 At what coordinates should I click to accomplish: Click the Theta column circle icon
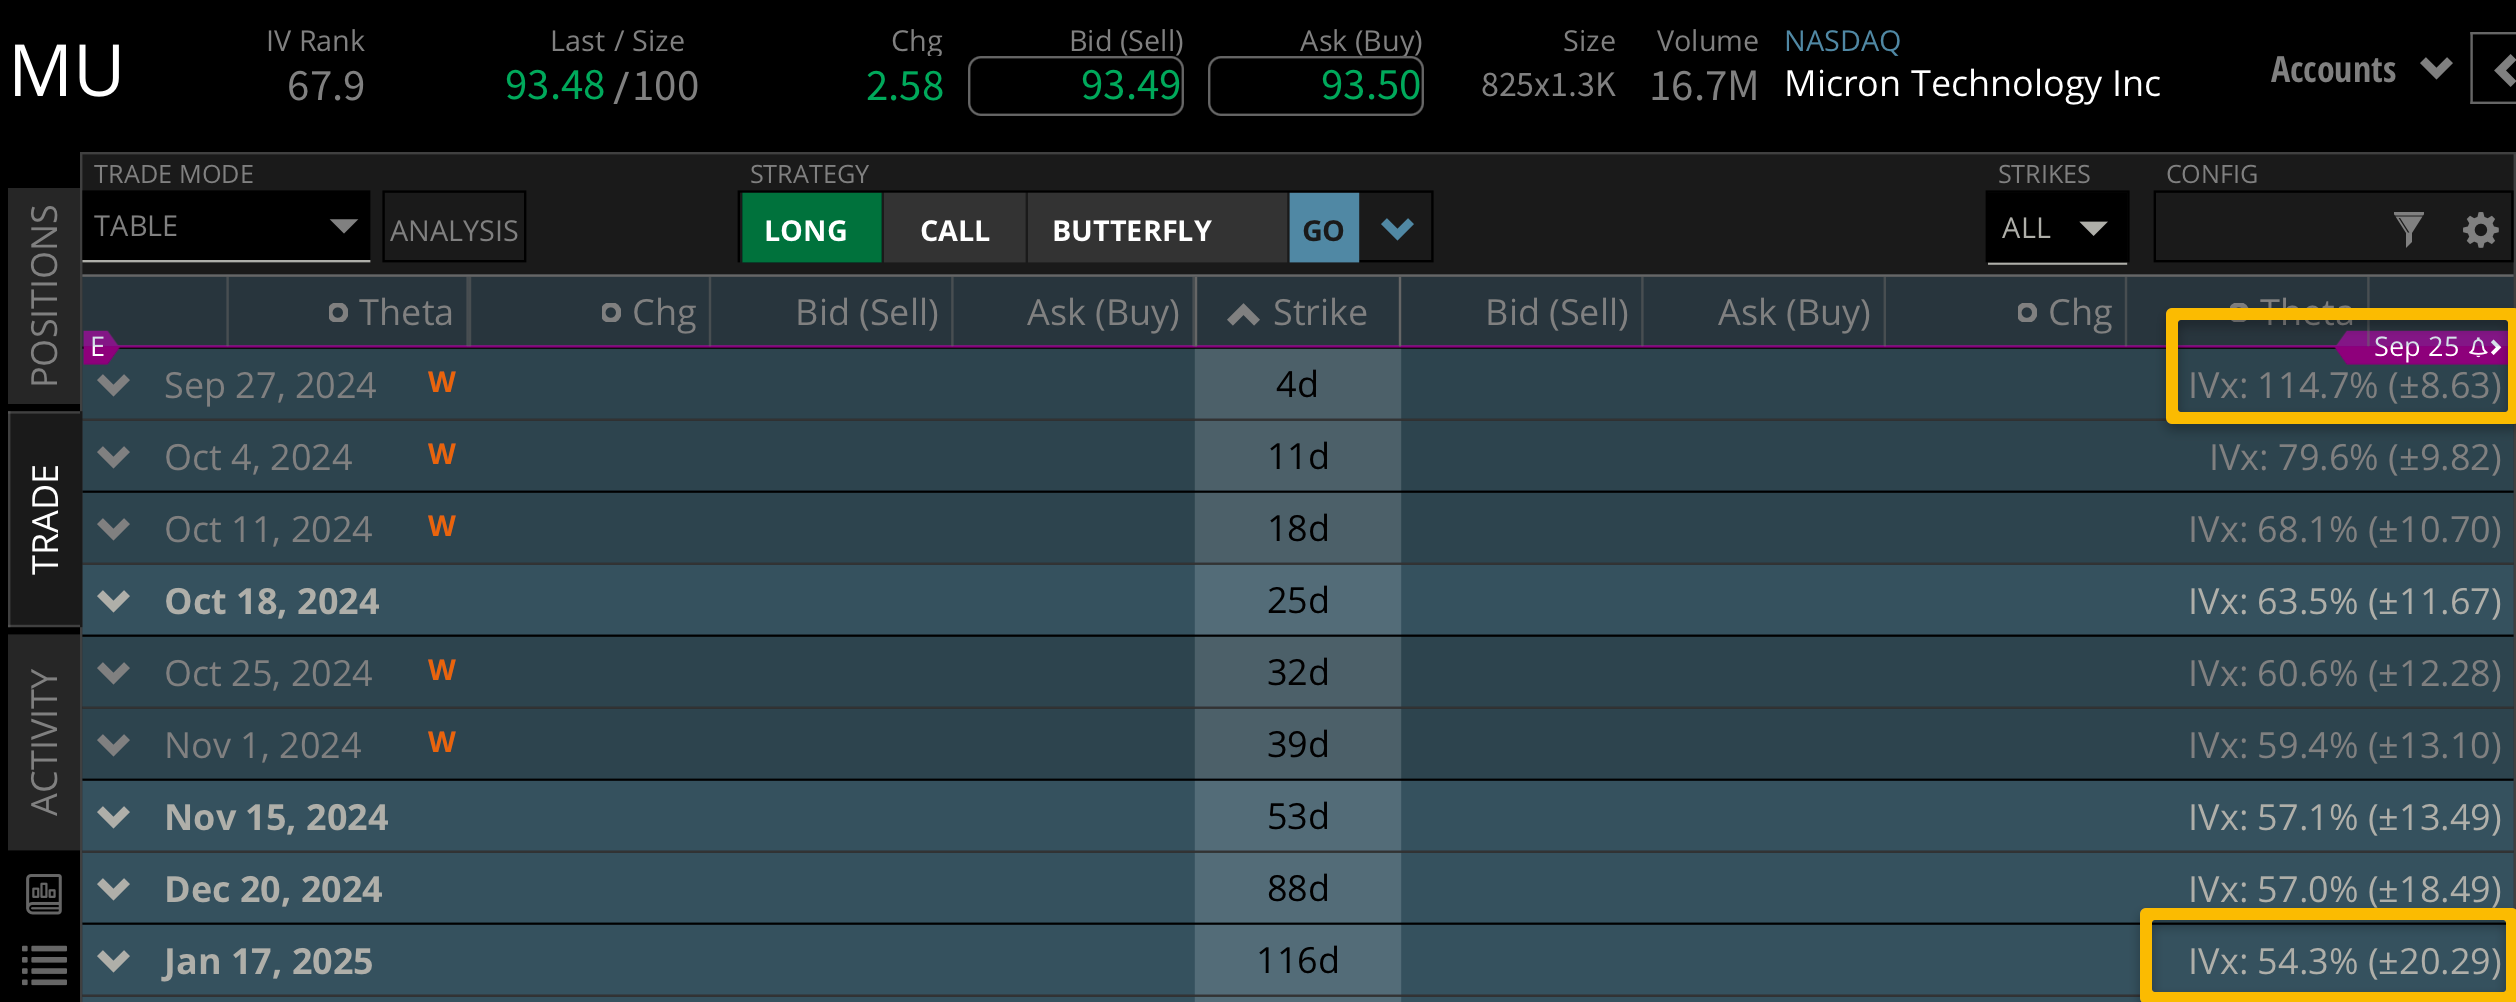coord(338,313)
